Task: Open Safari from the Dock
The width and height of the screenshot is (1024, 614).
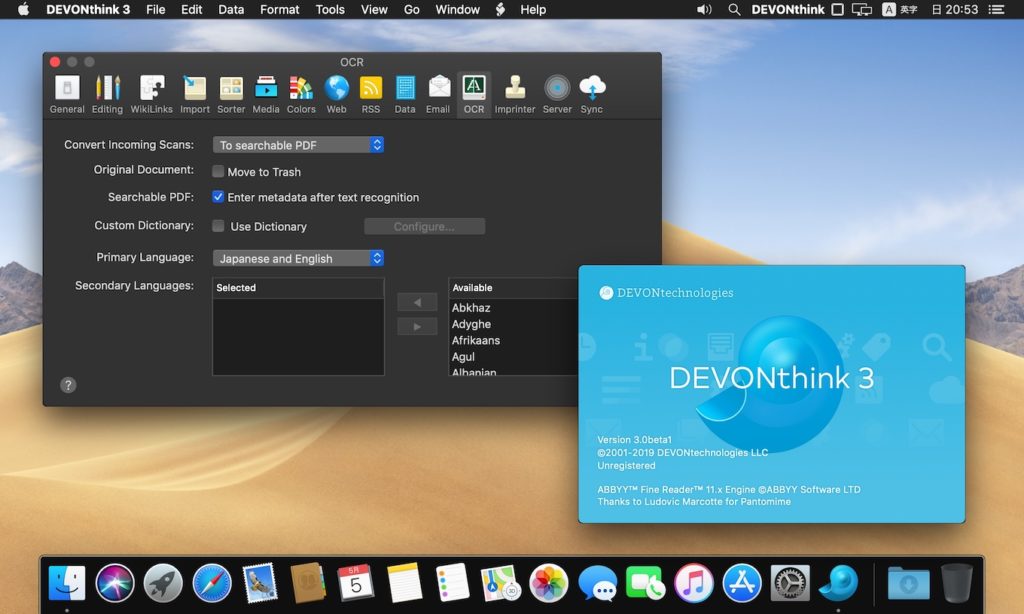Action: tap(211, 581)
